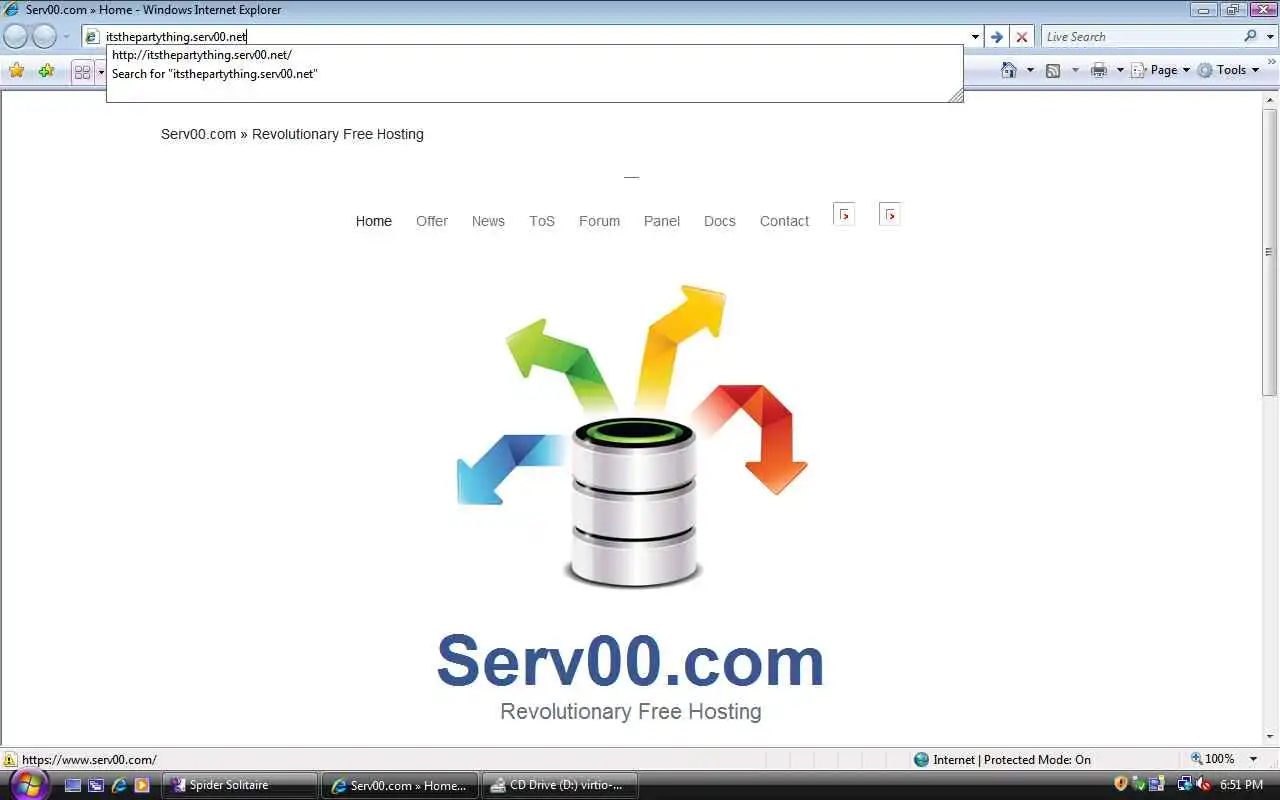Image resolution: width=1280 pixels, height=800 pixels.
Task: Click the security warning icon in status bar
Action: [x=10, y=760]
